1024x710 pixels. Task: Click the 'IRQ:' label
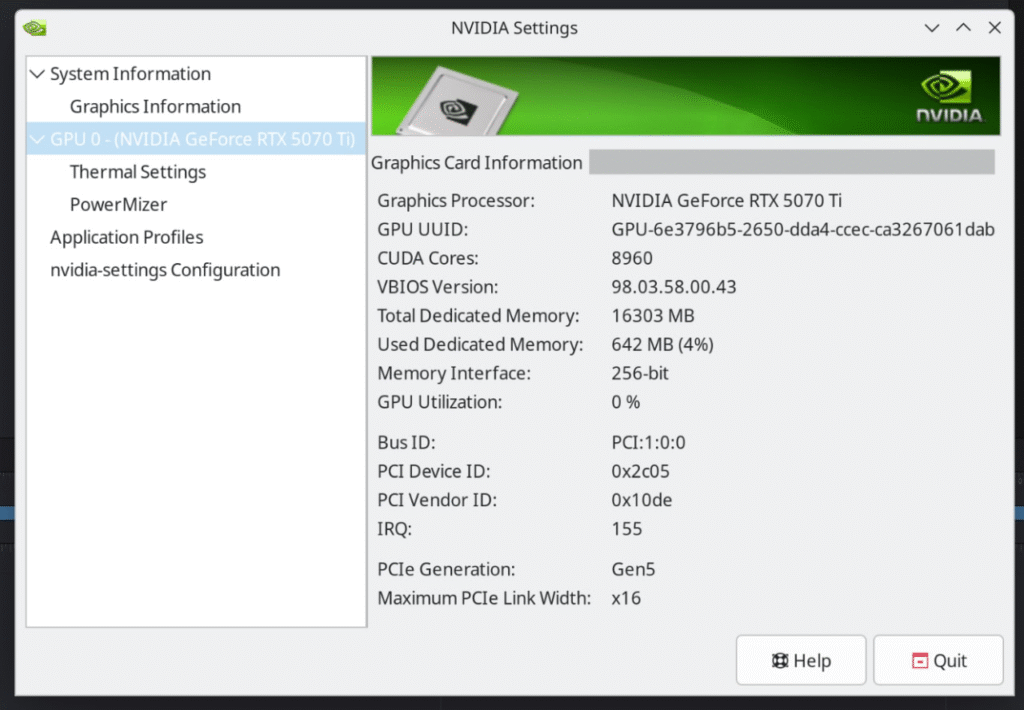click(x=394, y=528)
